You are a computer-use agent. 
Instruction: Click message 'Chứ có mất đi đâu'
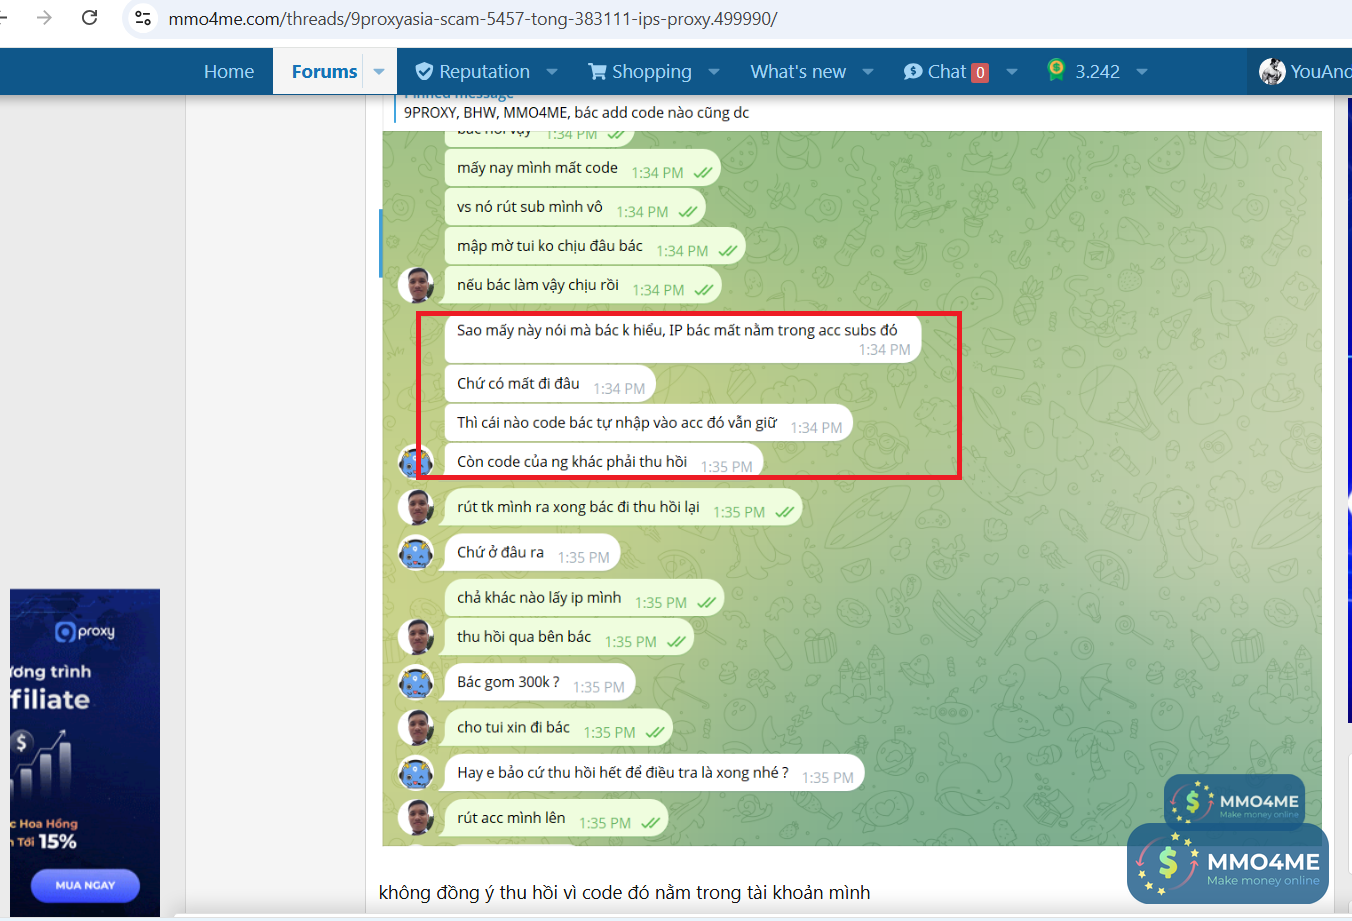(x=550, y=384)
